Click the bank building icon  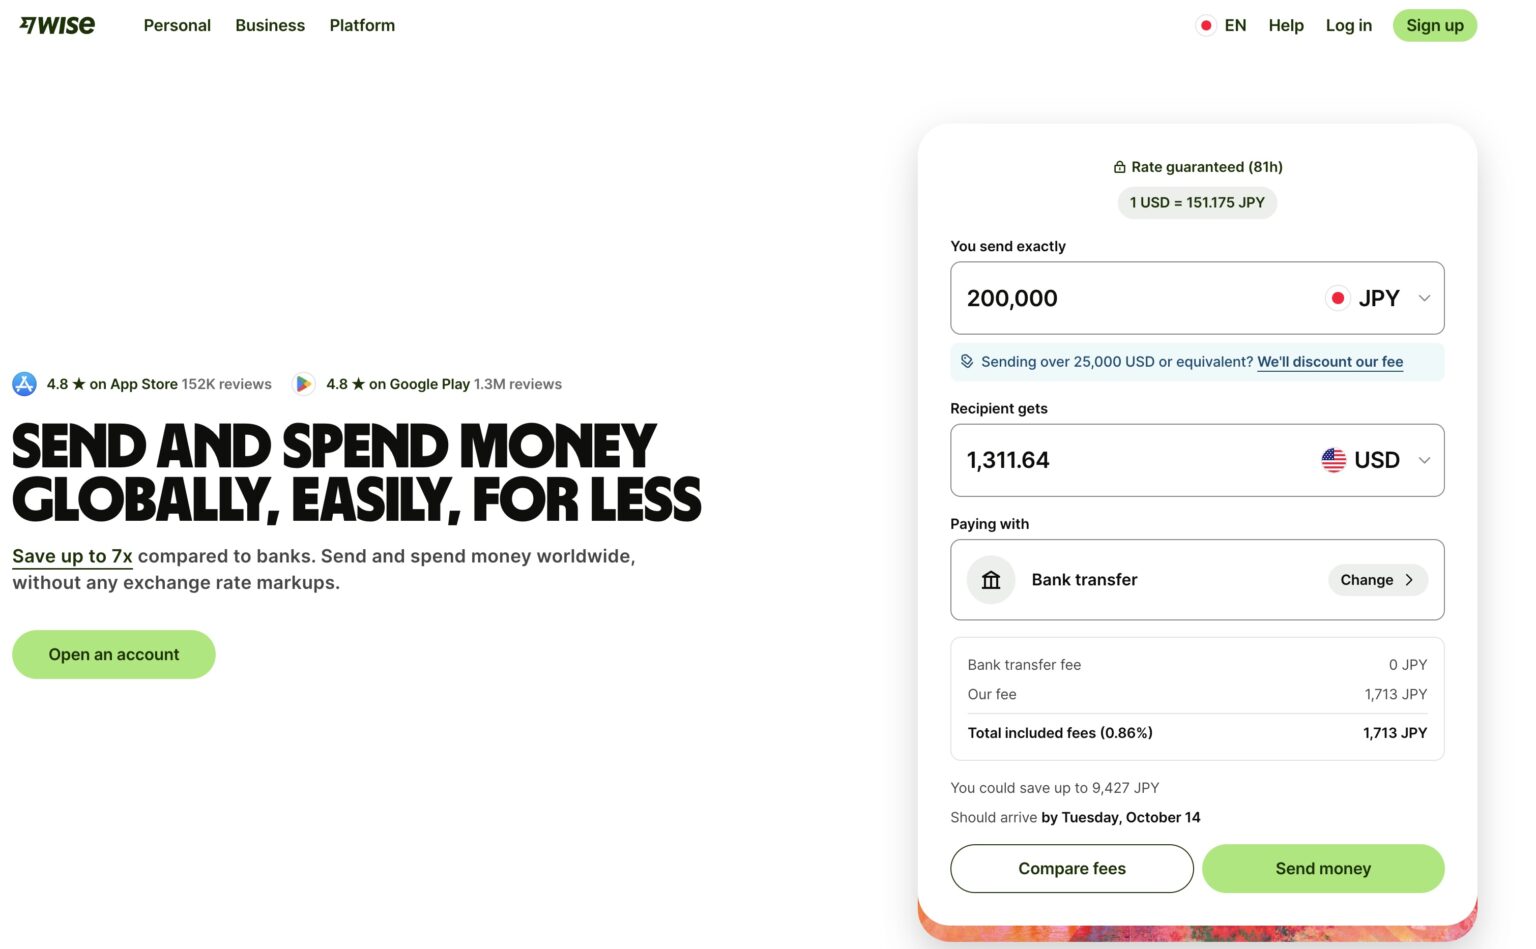[x=991, y=580]
